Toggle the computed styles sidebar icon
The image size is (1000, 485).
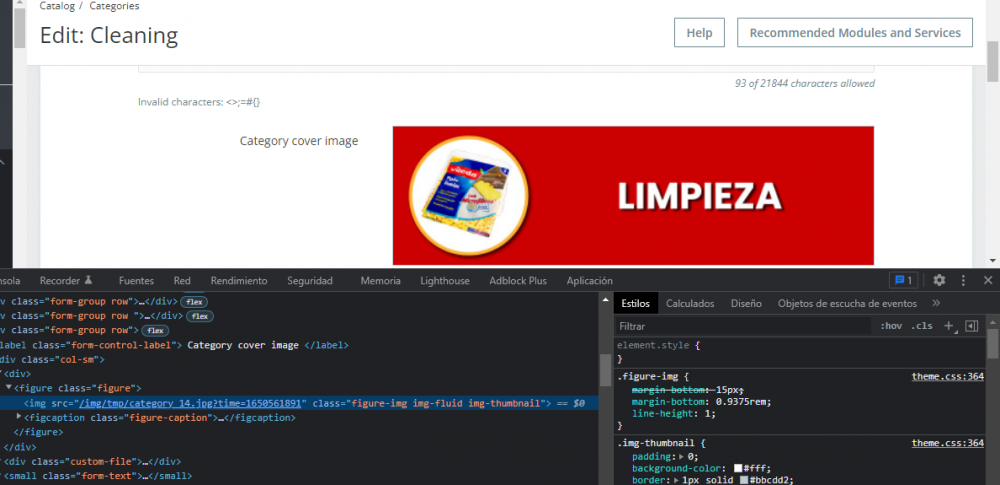coord(971,326)
